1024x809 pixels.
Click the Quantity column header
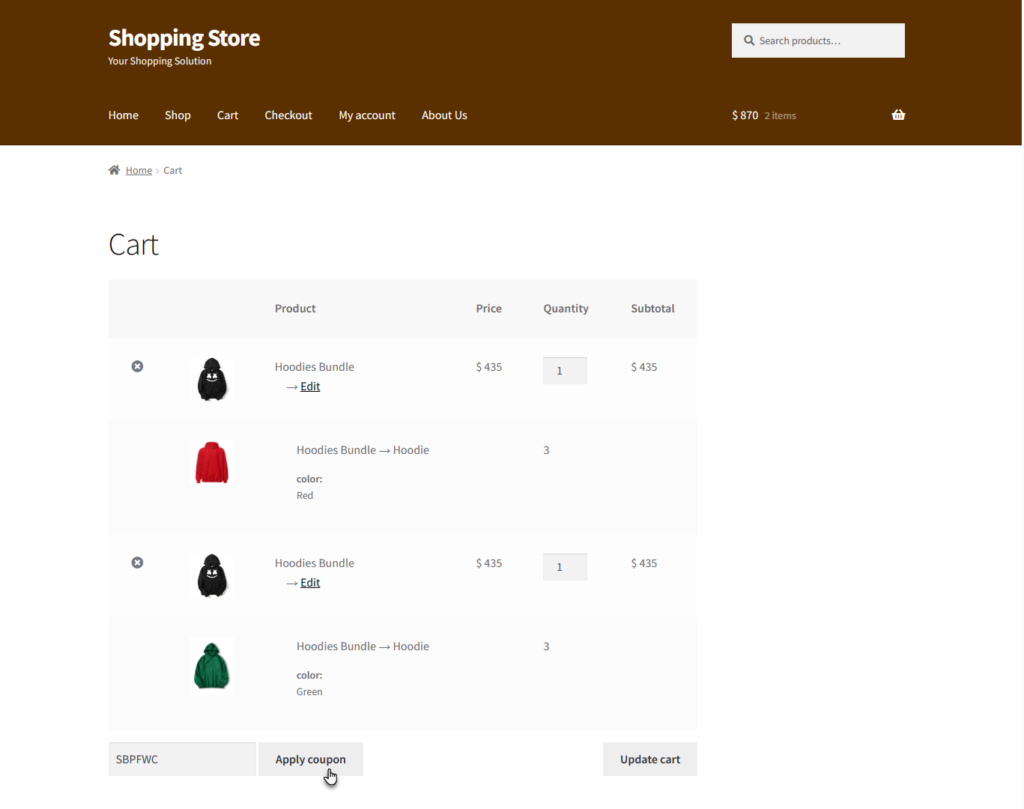(566, 309)
